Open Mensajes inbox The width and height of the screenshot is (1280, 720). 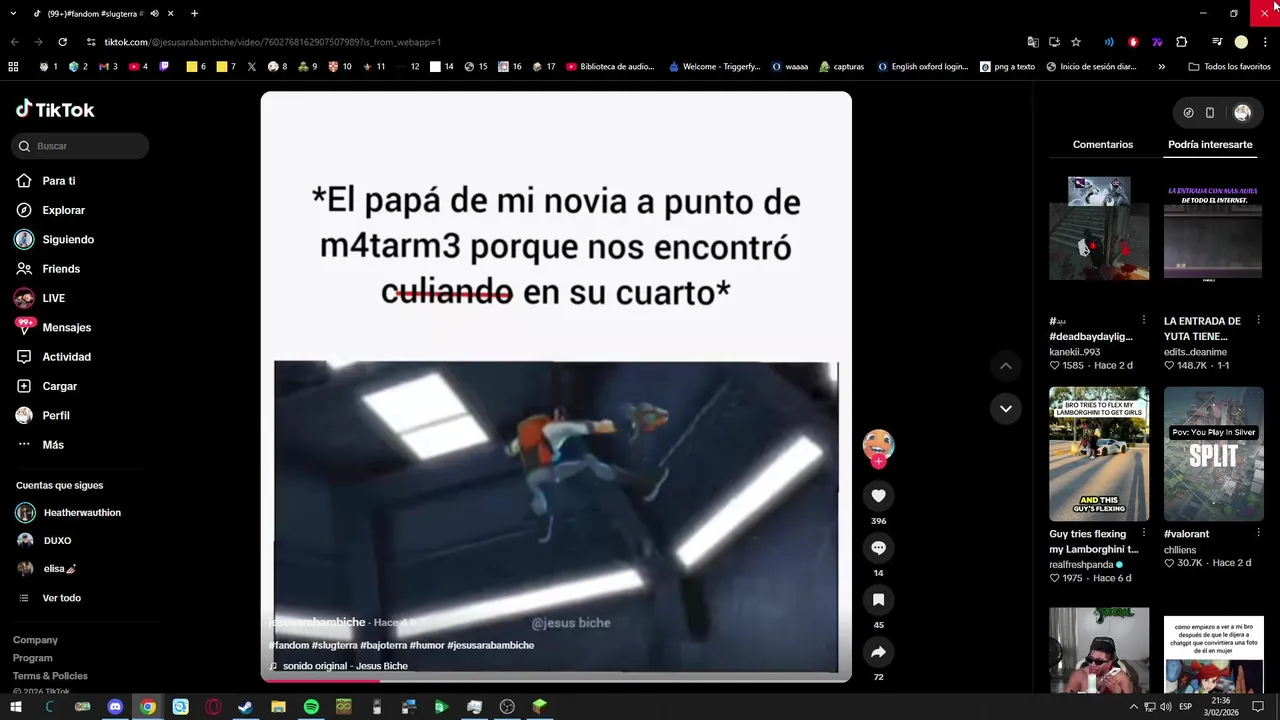[66, 327]
